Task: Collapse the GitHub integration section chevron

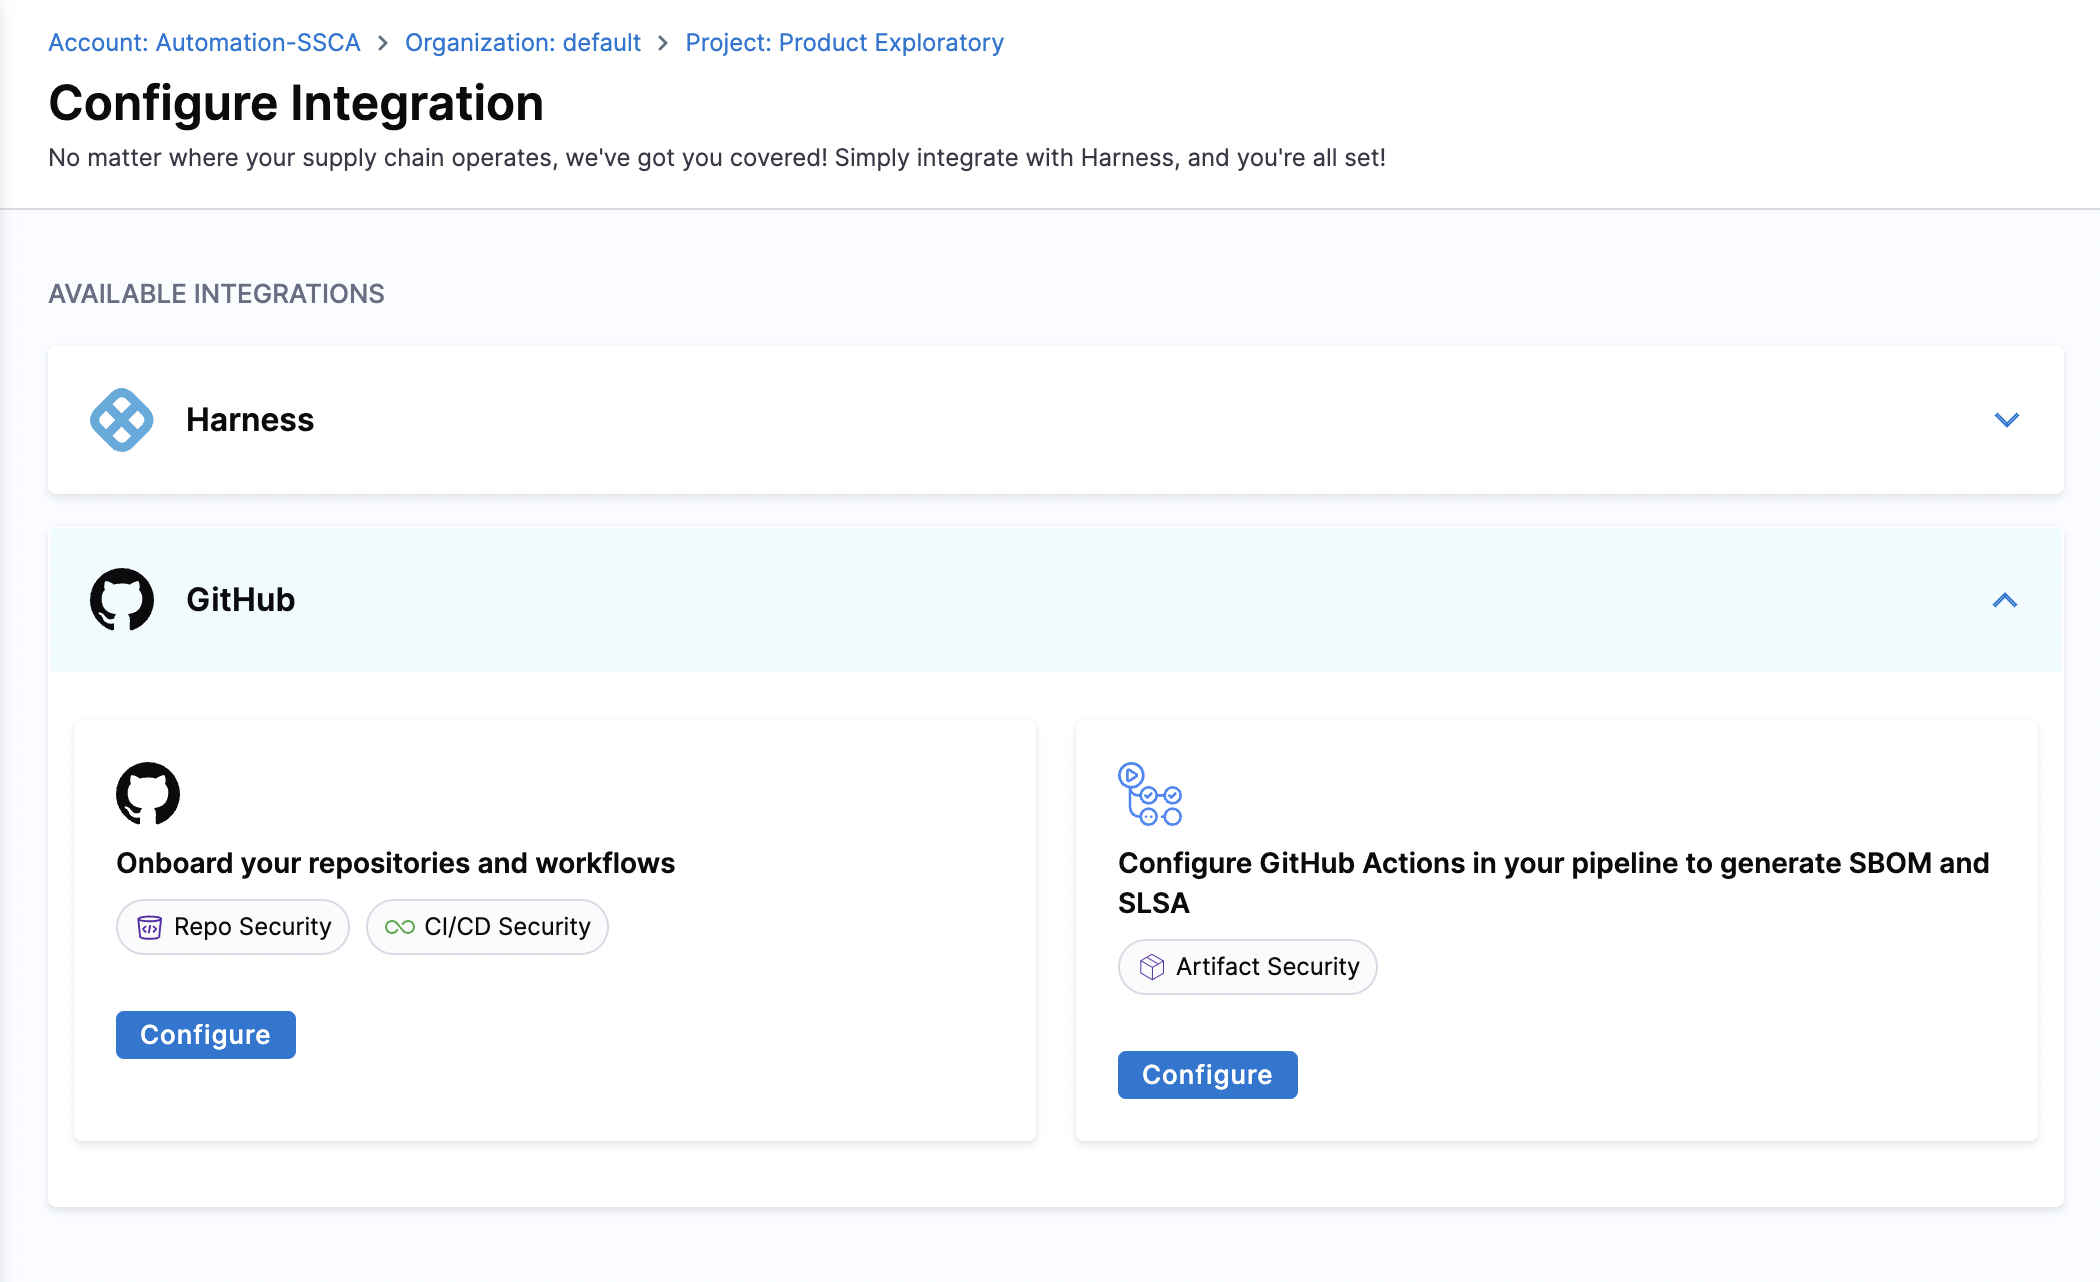Action: [2004, 600]
